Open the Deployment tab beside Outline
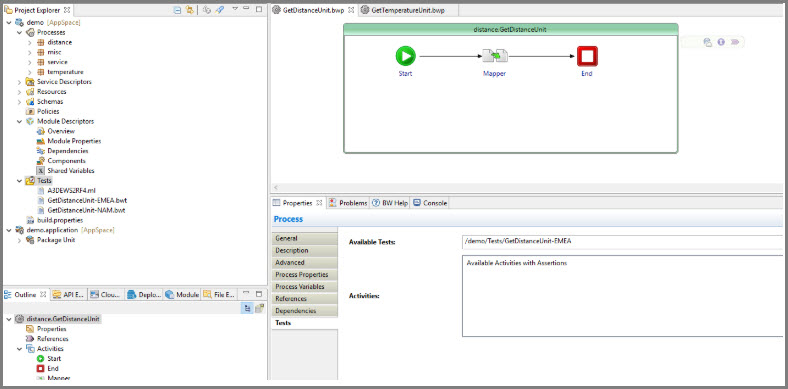Viewport: 788px width, 389px height. (x=144, y=295)
